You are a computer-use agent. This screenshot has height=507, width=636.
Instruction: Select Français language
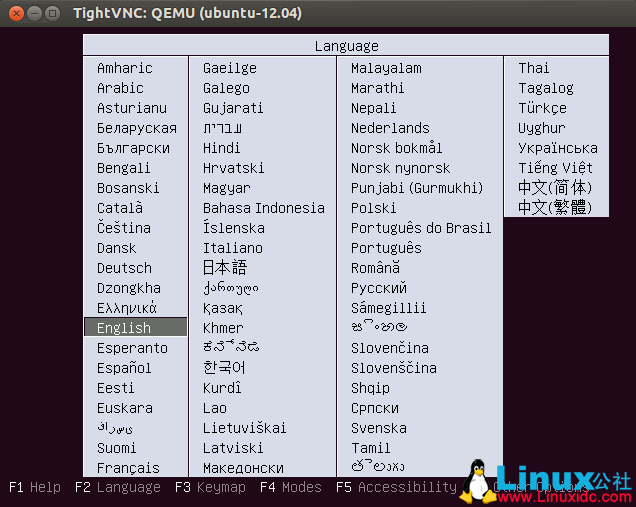(x=128, y=468)
